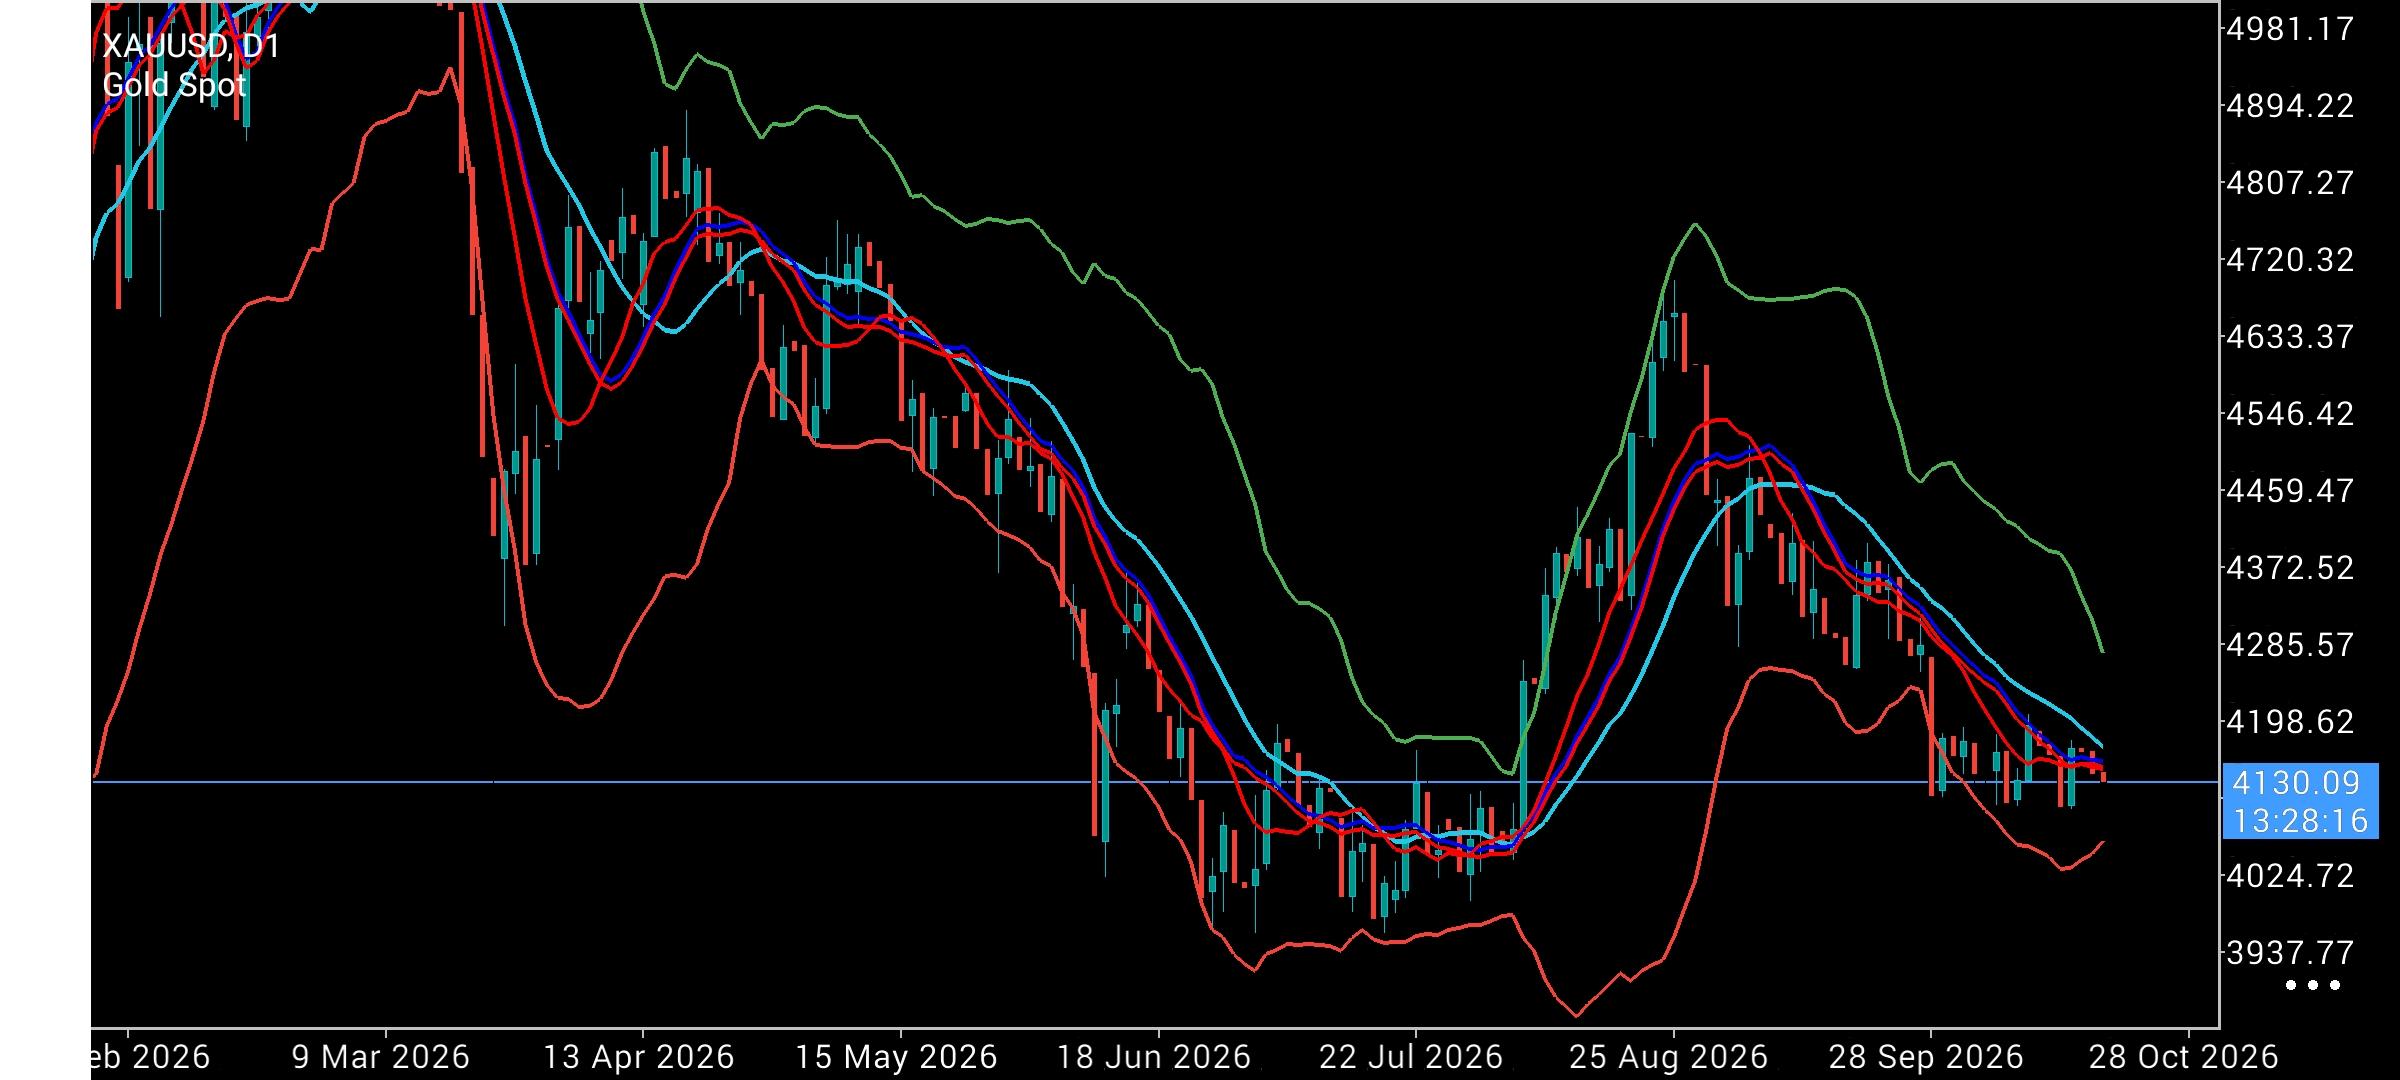Image resolution: width=2400 pixels, height=1080 pixels.
Task: Select the XAUUSD, D1 symbol label
Action: [x=191, y=46]
